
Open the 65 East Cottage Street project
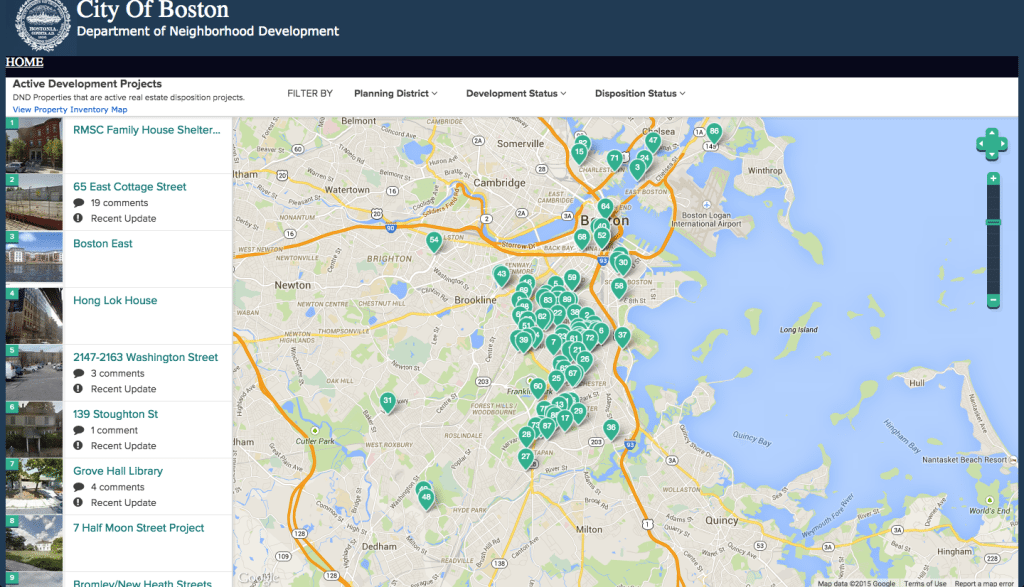click(x=130, y=187)
